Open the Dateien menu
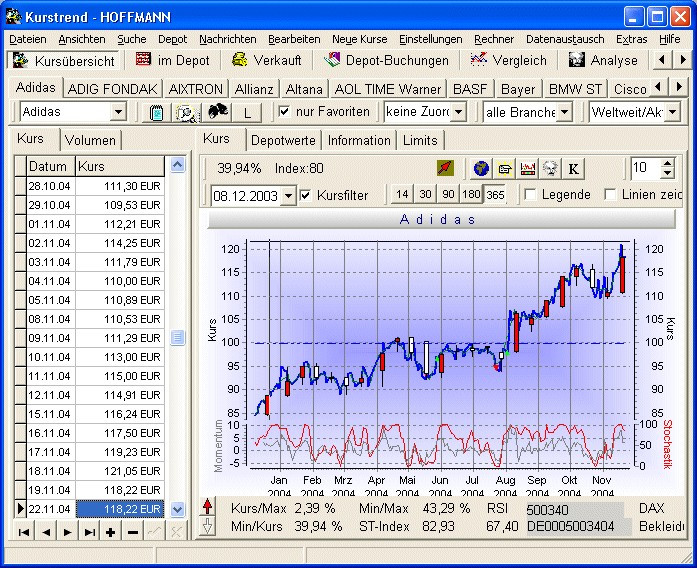Viewport: 697px width, 568px height. coord(28,39)
